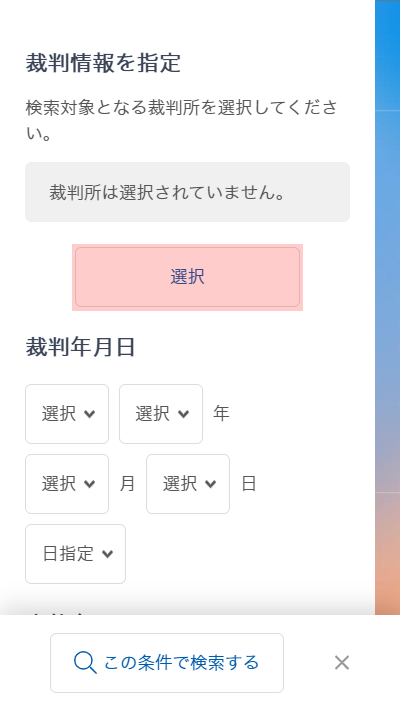Click the 裁判情報を指定 heading
Screen dimensions: 400x710
pos(103,63)
